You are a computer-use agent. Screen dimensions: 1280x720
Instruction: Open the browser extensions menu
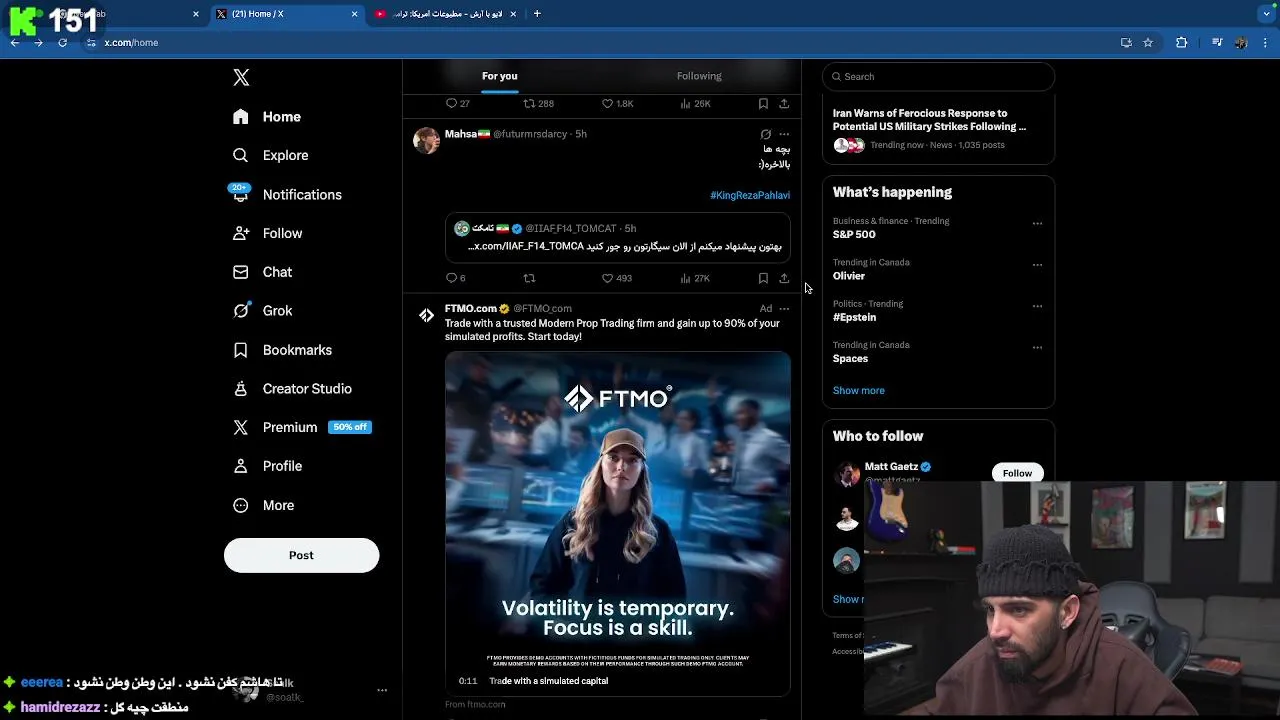[x=1181, y=43]
